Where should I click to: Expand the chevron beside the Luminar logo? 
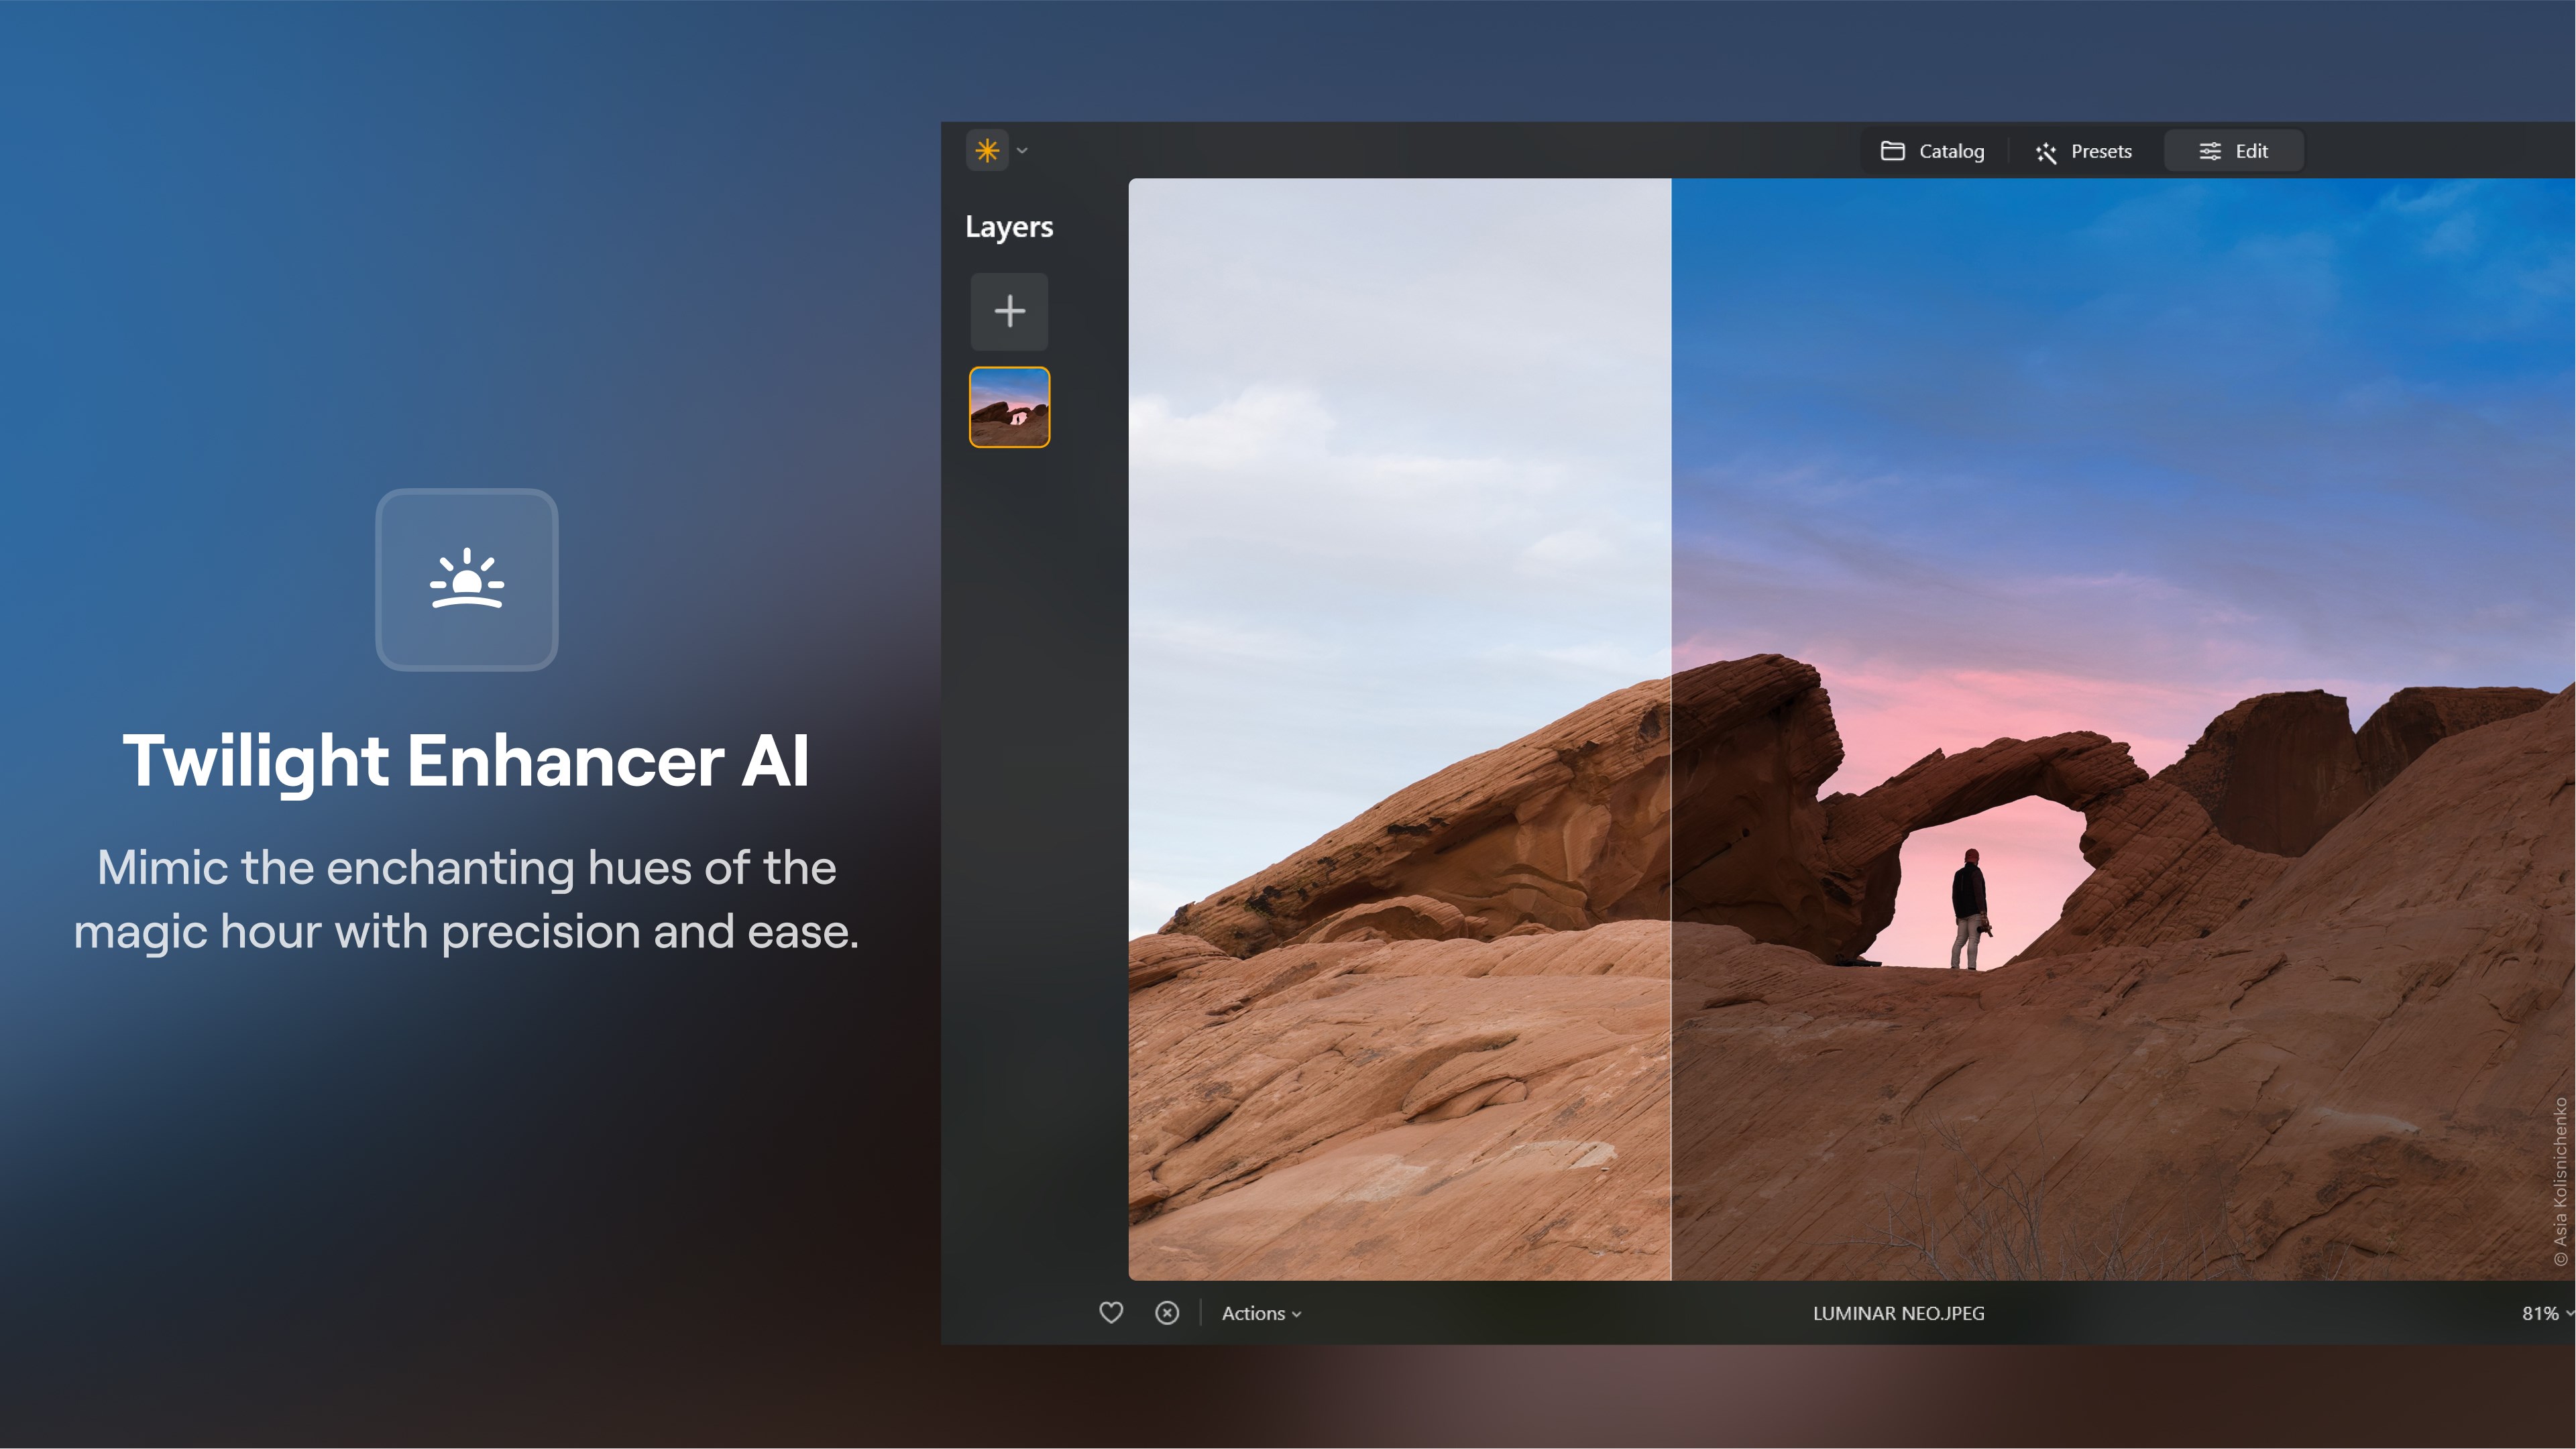click(1022, 151)
